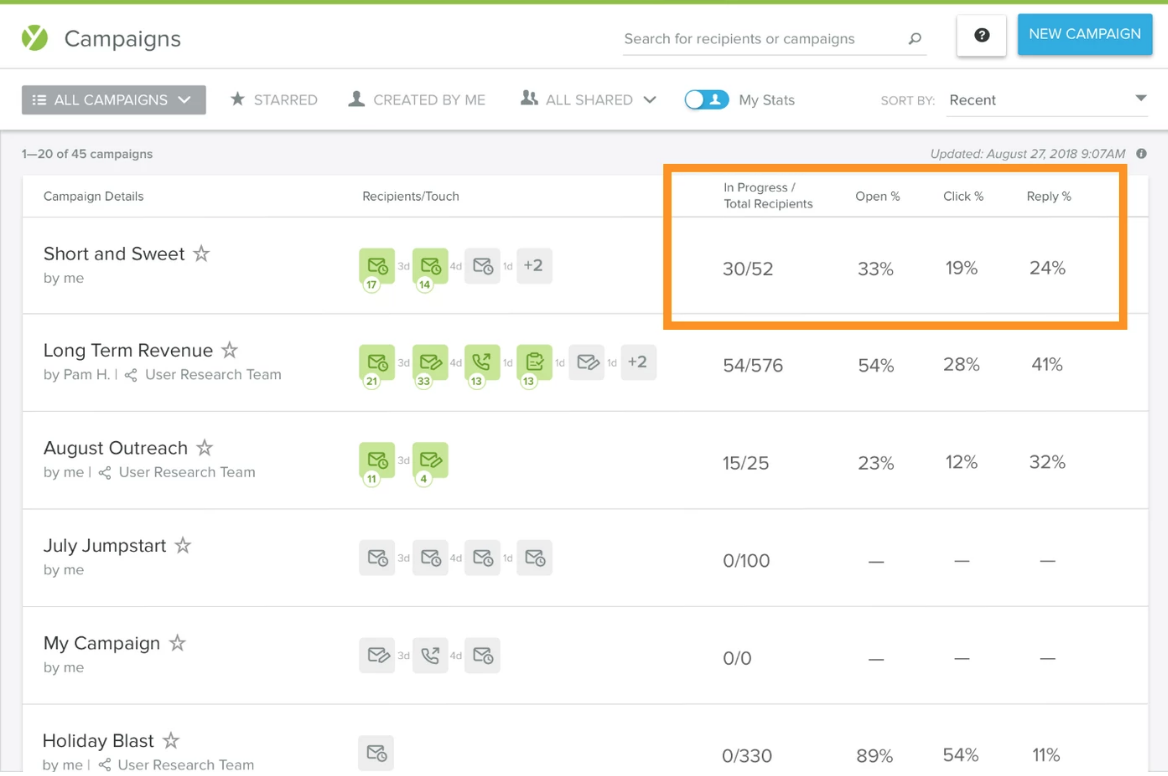The height and width of the screenshot is (776, 1168).
Task: Star the July Jumpstart campaign
Action: (182, 545)
